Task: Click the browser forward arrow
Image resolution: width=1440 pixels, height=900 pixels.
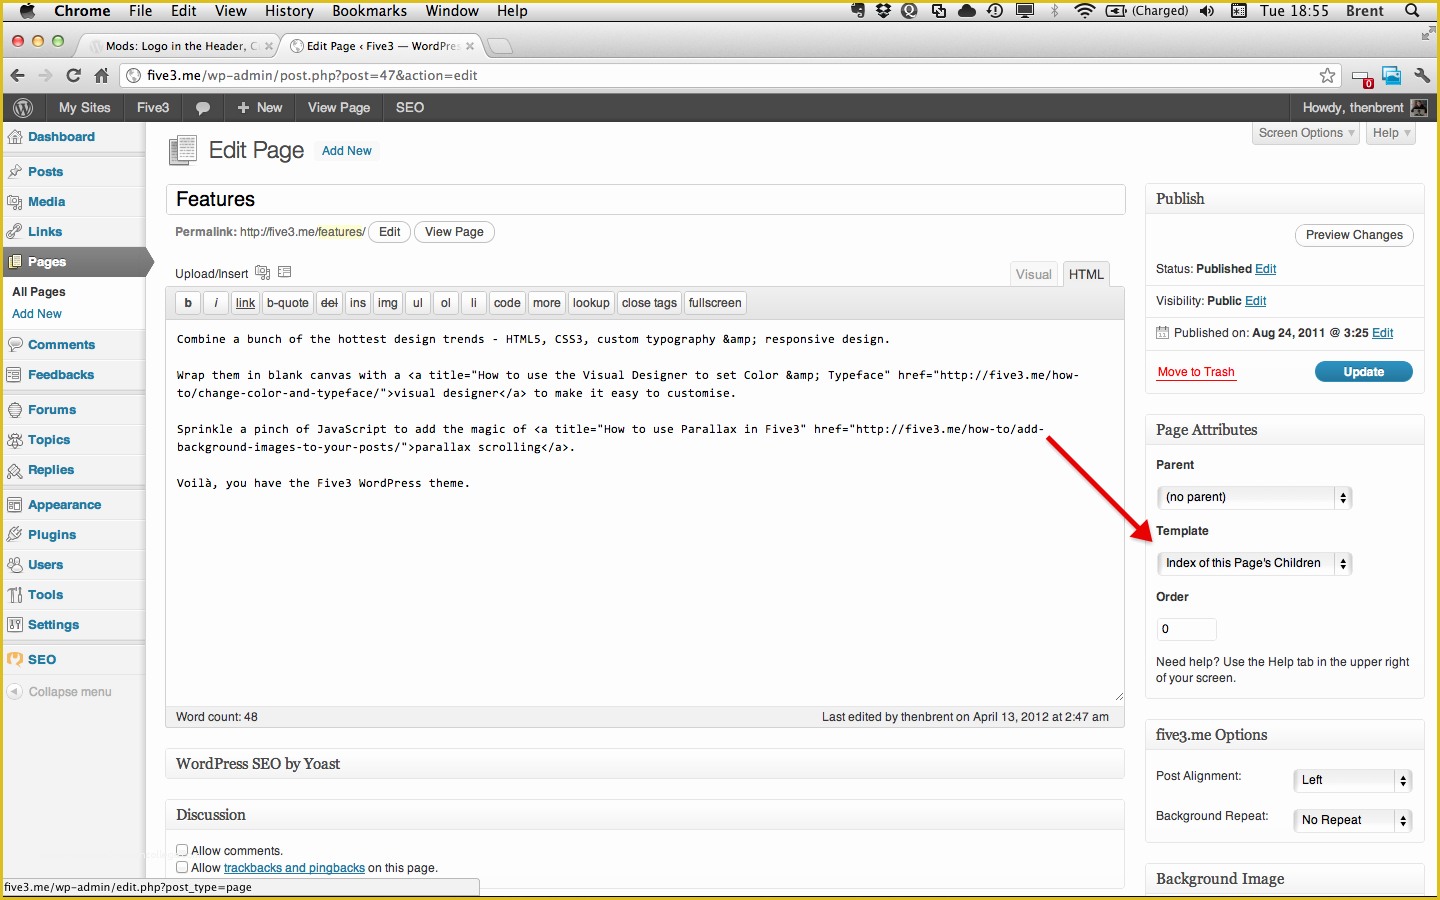Action: 45,75
